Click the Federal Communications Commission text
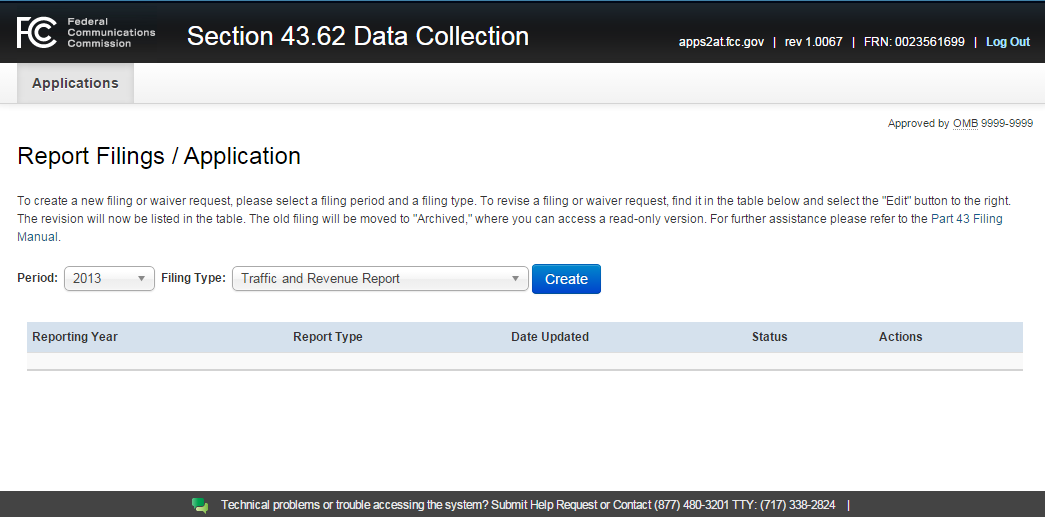Screen dimensions: 1045x517 110,33
